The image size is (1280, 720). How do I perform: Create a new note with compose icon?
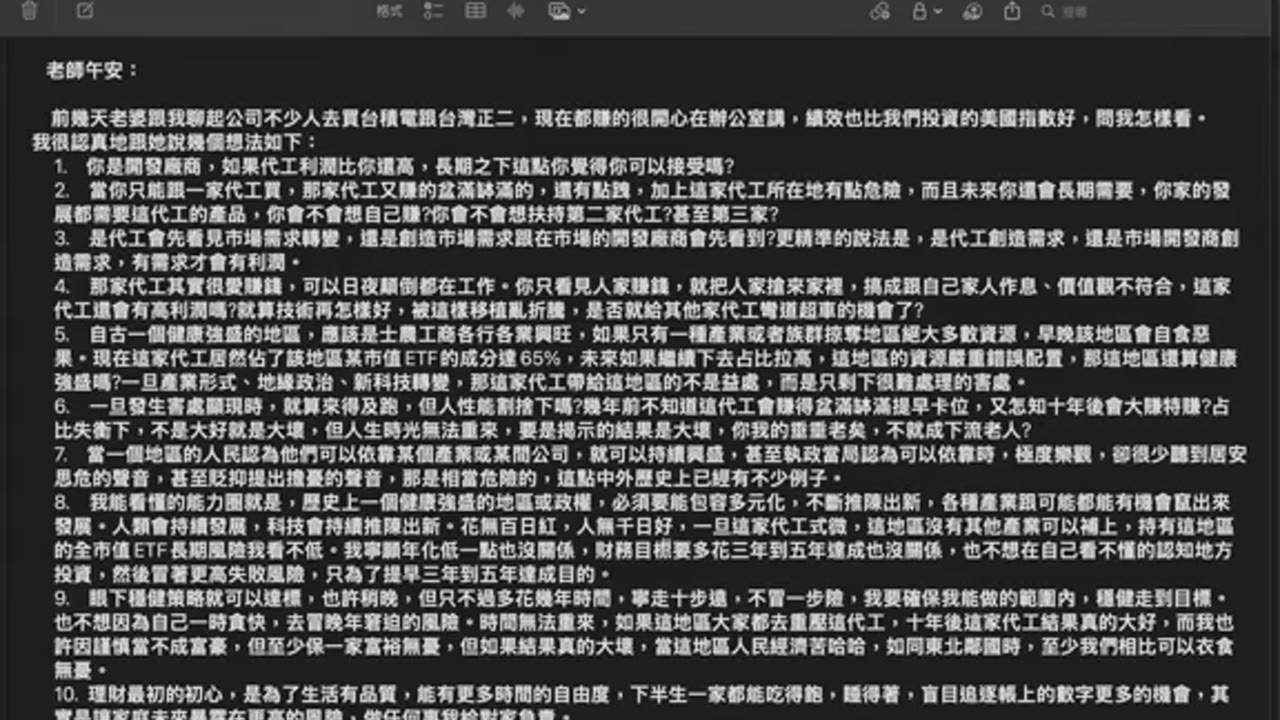[x=85, y=11]
